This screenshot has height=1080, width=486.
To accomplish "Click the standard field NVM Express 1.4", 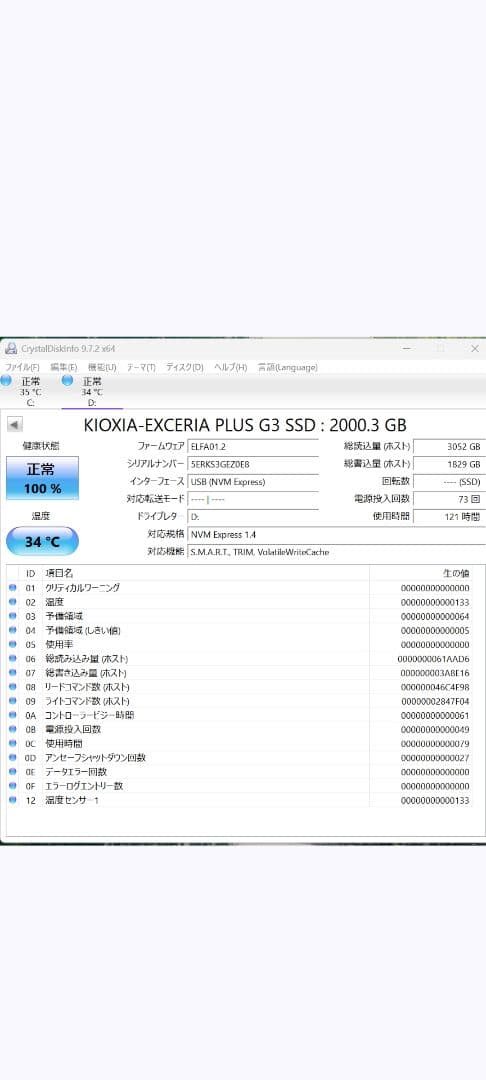I will click(336, 534).
